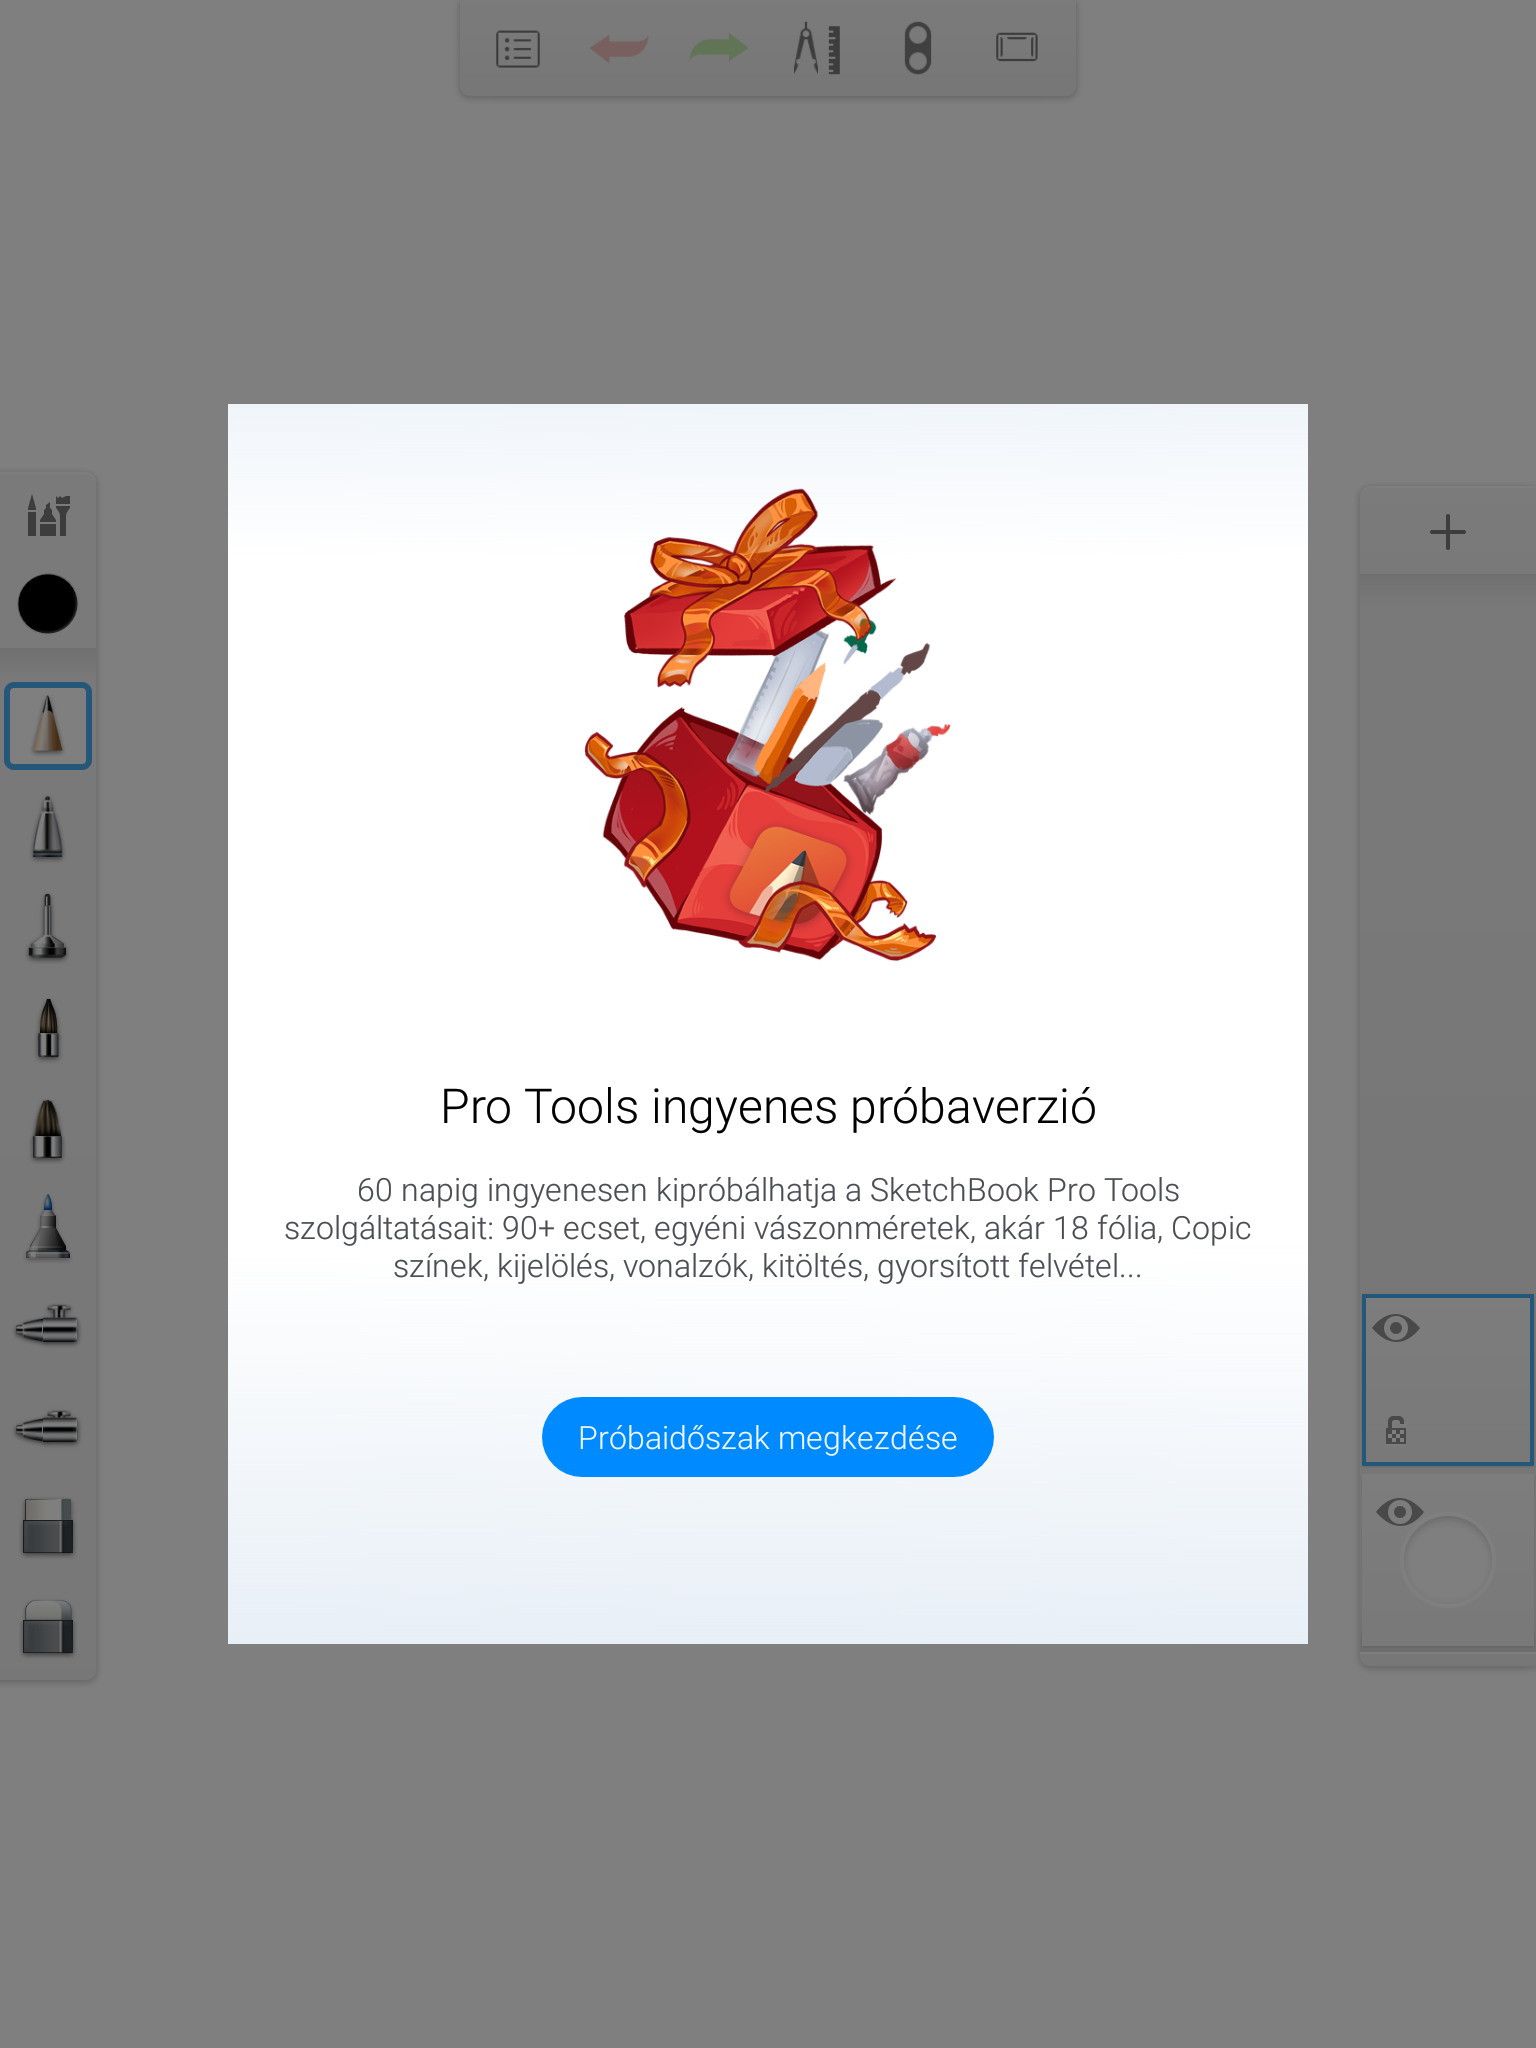
Task: Select the soft eraser tool
Action: coord(48,1627)
